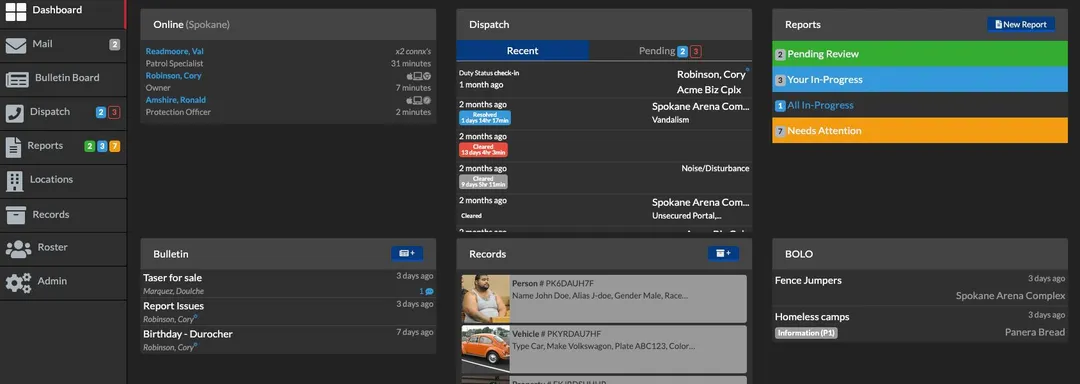The image size is (1080, 384).
Task: Click the red Cleared 13 days badge
Action: click(x=483, y=150)
